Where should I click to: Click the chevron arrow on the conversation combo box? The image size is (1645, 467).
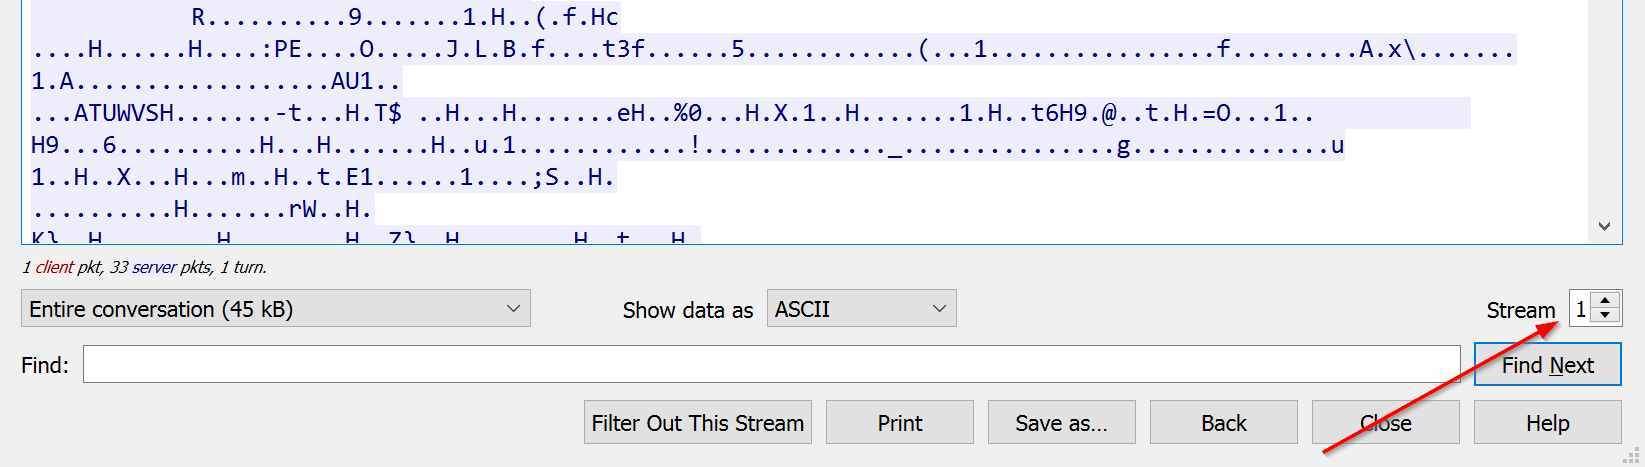coord(513,309)
